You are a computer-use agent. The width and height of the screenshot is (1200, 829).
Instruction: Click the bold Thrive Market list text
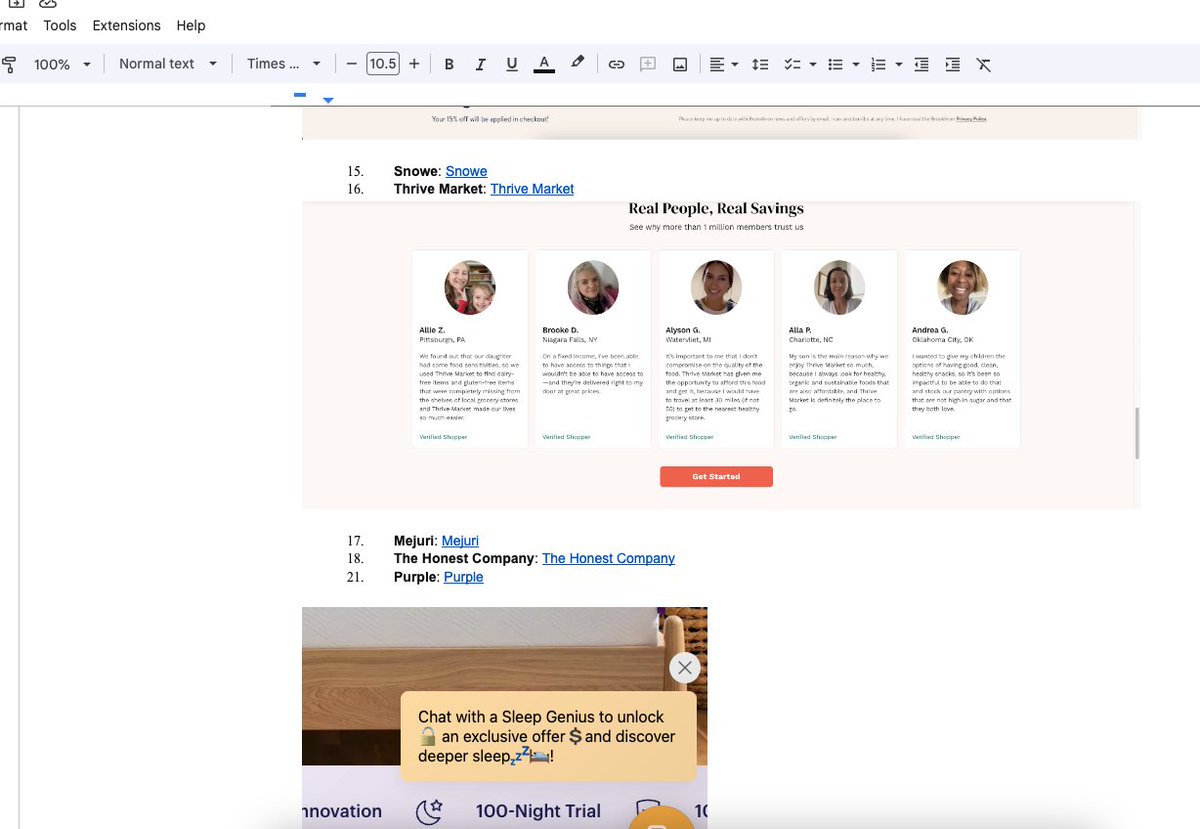[439, 189]
